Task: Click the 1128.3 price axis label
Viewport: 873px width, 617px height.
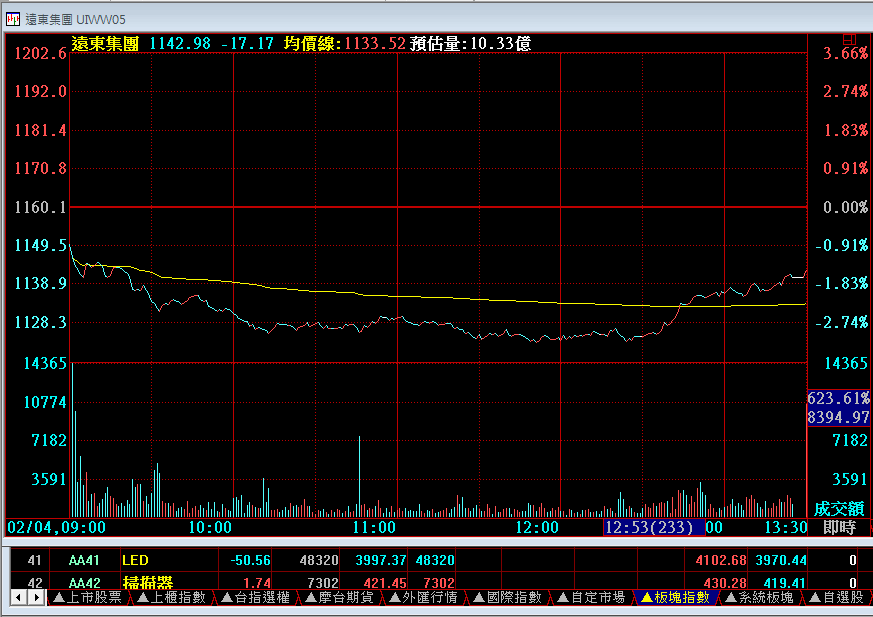Action: (x=40, y=322)
